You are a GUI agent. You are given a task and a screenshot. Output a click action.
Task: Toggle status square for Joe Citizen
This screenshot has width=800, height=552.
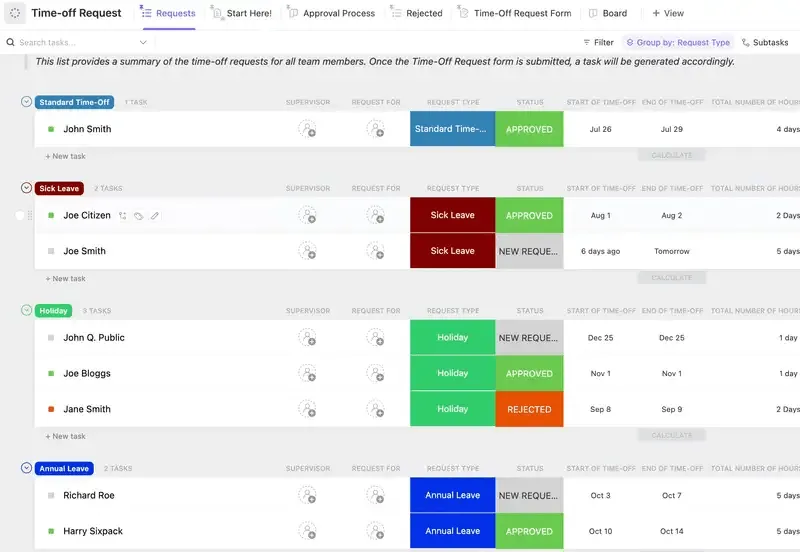(51, 215)
